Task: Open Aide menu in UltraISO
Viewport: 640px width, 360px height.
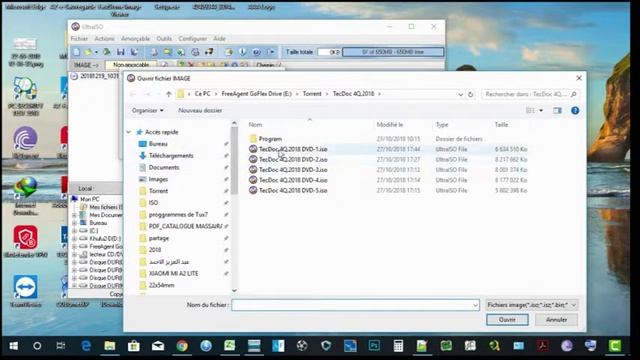Action: [x=220, y=39]
